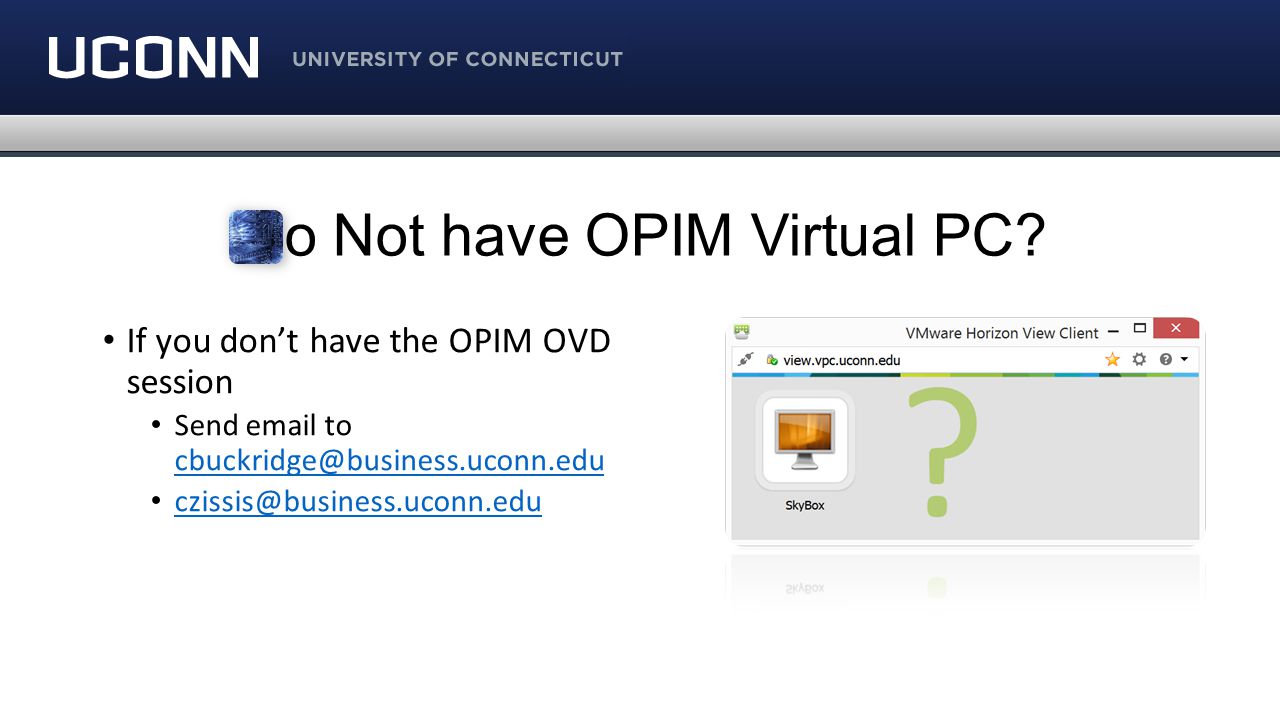Click the "OPIM OVD session" bullet text
1280x720 pixels.
368,361
